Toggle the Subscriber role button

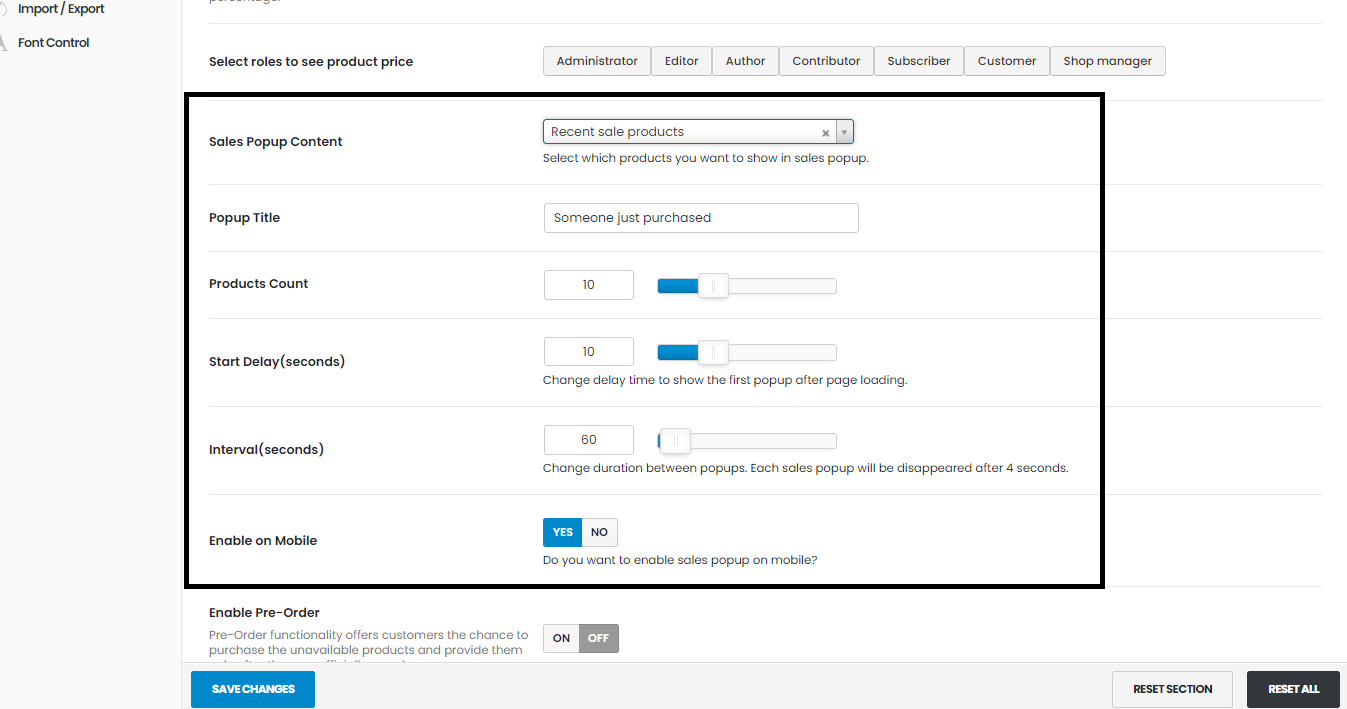coord(919,61)
